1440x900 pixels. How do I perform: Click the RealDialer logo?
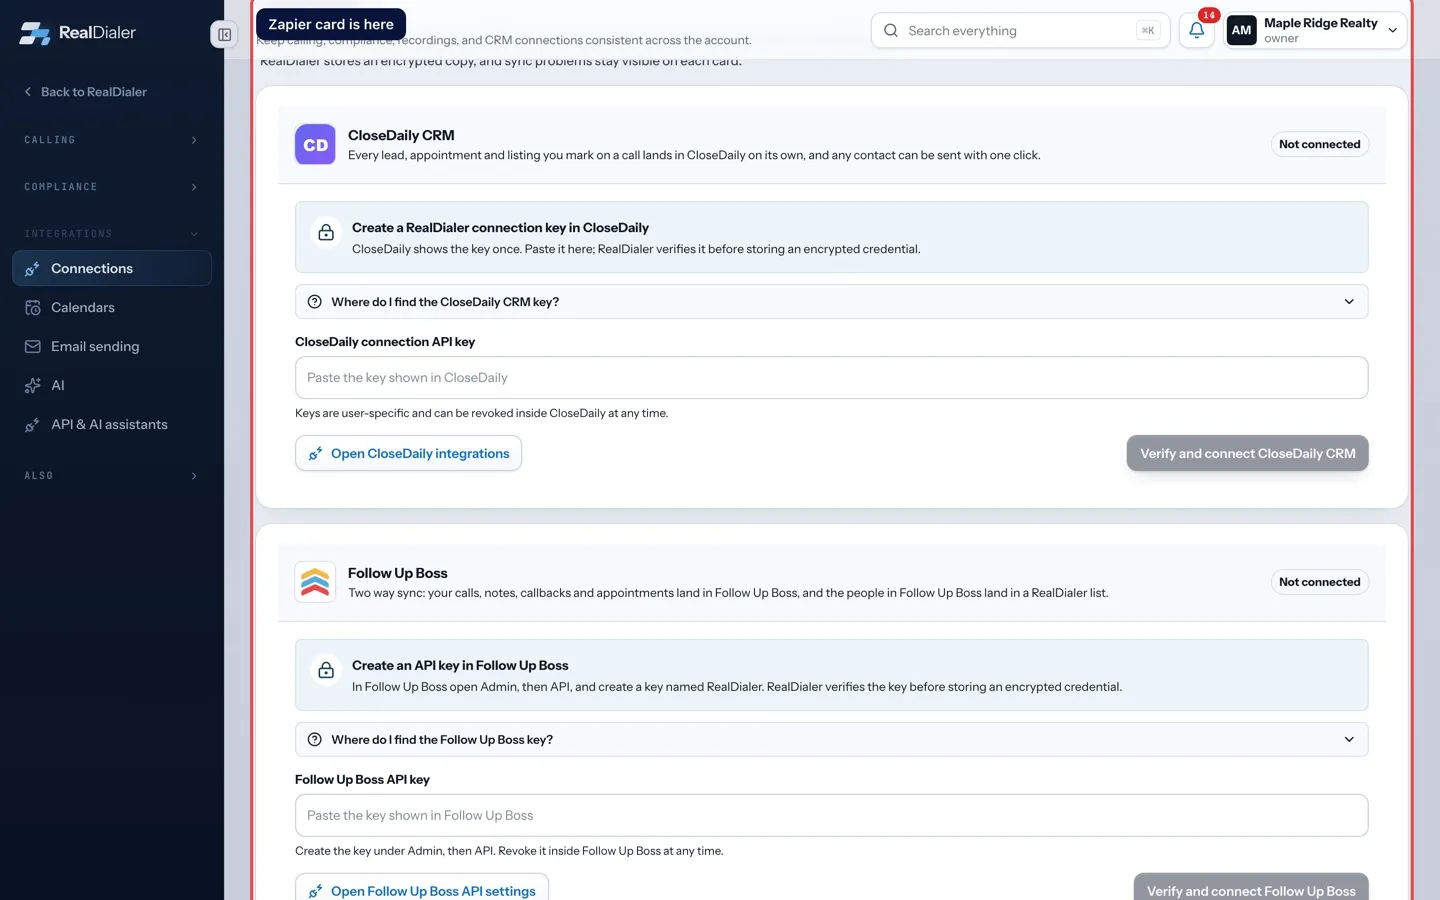[78, 33]
